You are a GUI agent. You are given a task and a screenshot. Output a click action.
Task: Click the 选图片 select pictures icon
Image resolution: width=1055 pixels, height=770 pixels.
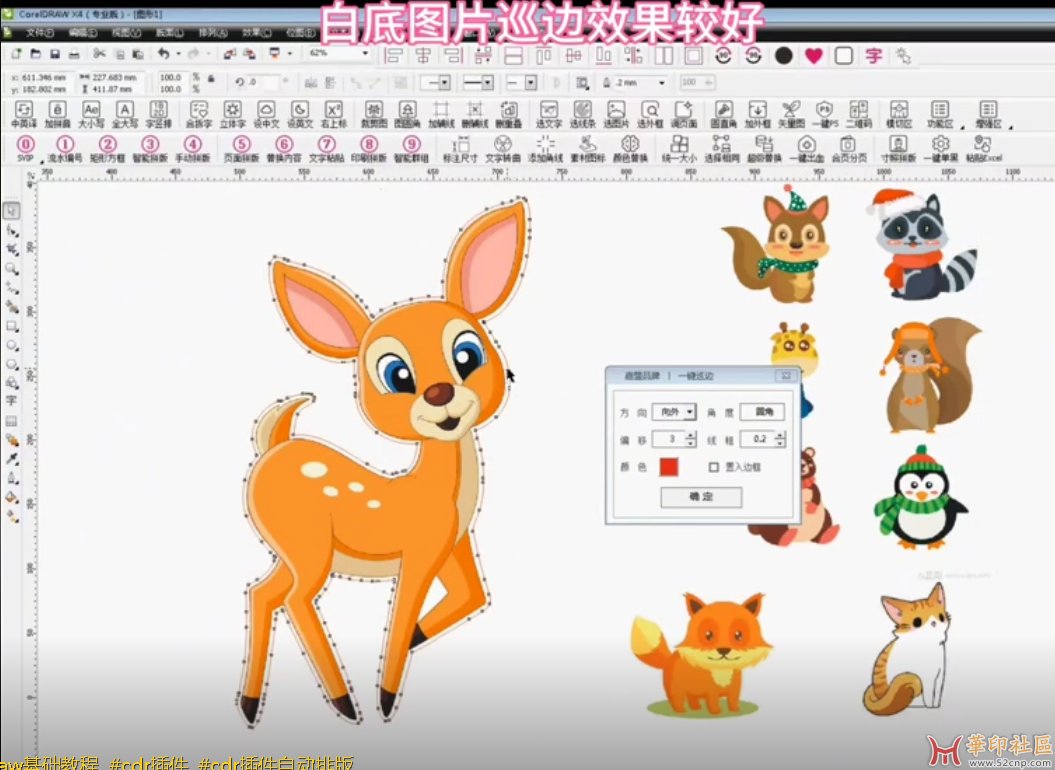pyautogui.click(x=616, y=114)
